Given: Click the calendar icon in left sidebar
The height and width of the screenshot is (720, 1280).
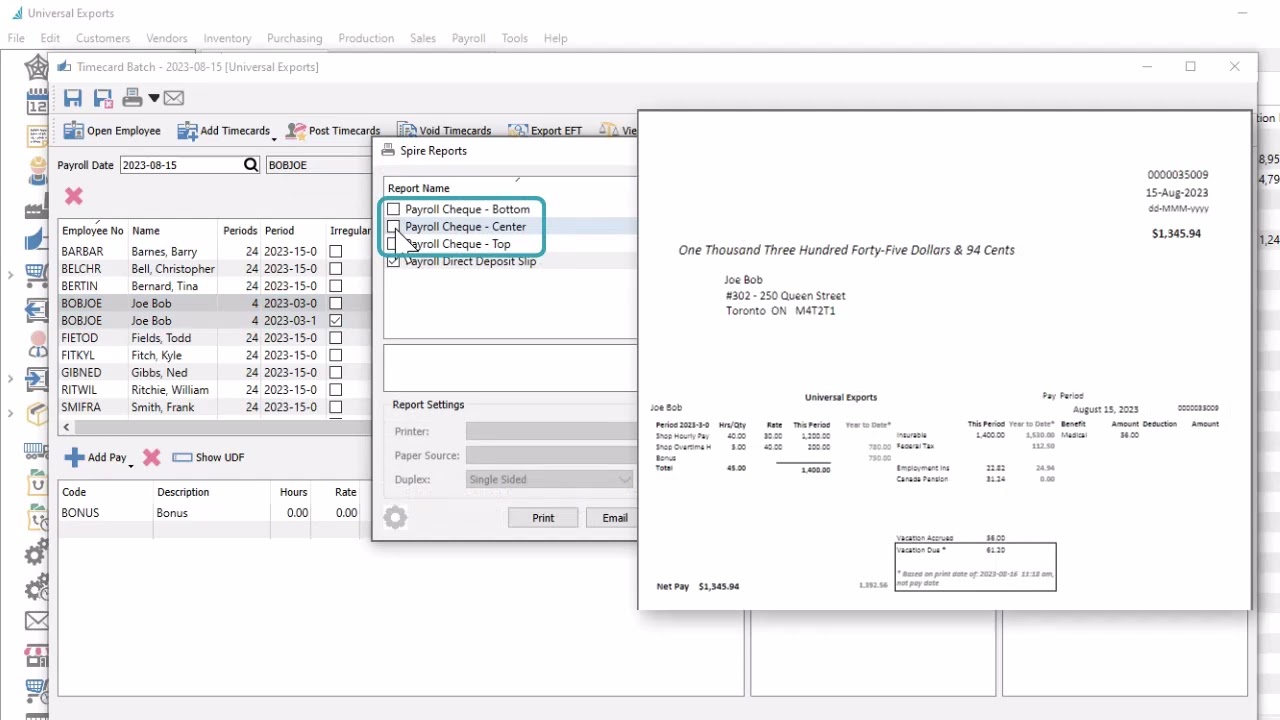Looking at the screenshot, I should pos(37,101).
